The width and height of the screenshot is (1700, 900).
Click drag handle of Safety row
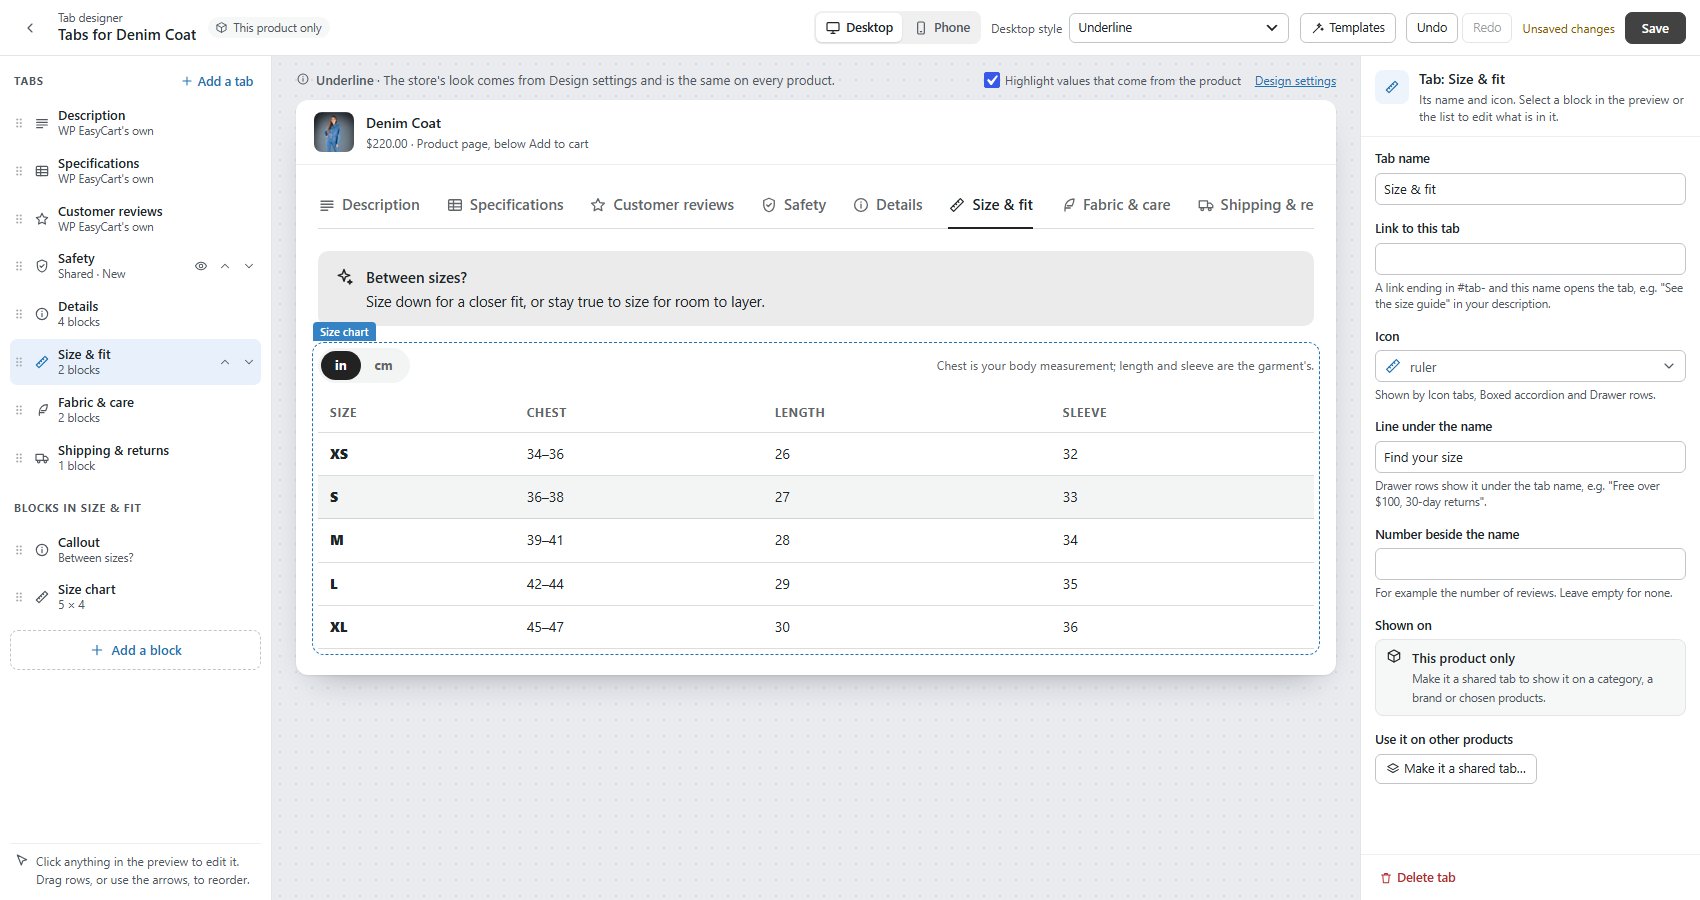click(x=19, y=266)
